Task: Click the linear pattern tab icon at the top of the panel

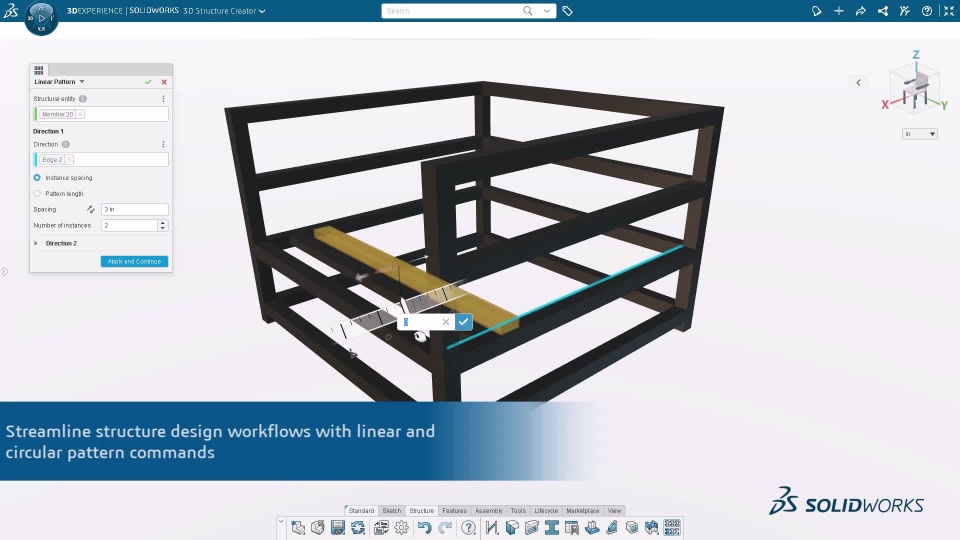Action: click(x=39, y=70)
